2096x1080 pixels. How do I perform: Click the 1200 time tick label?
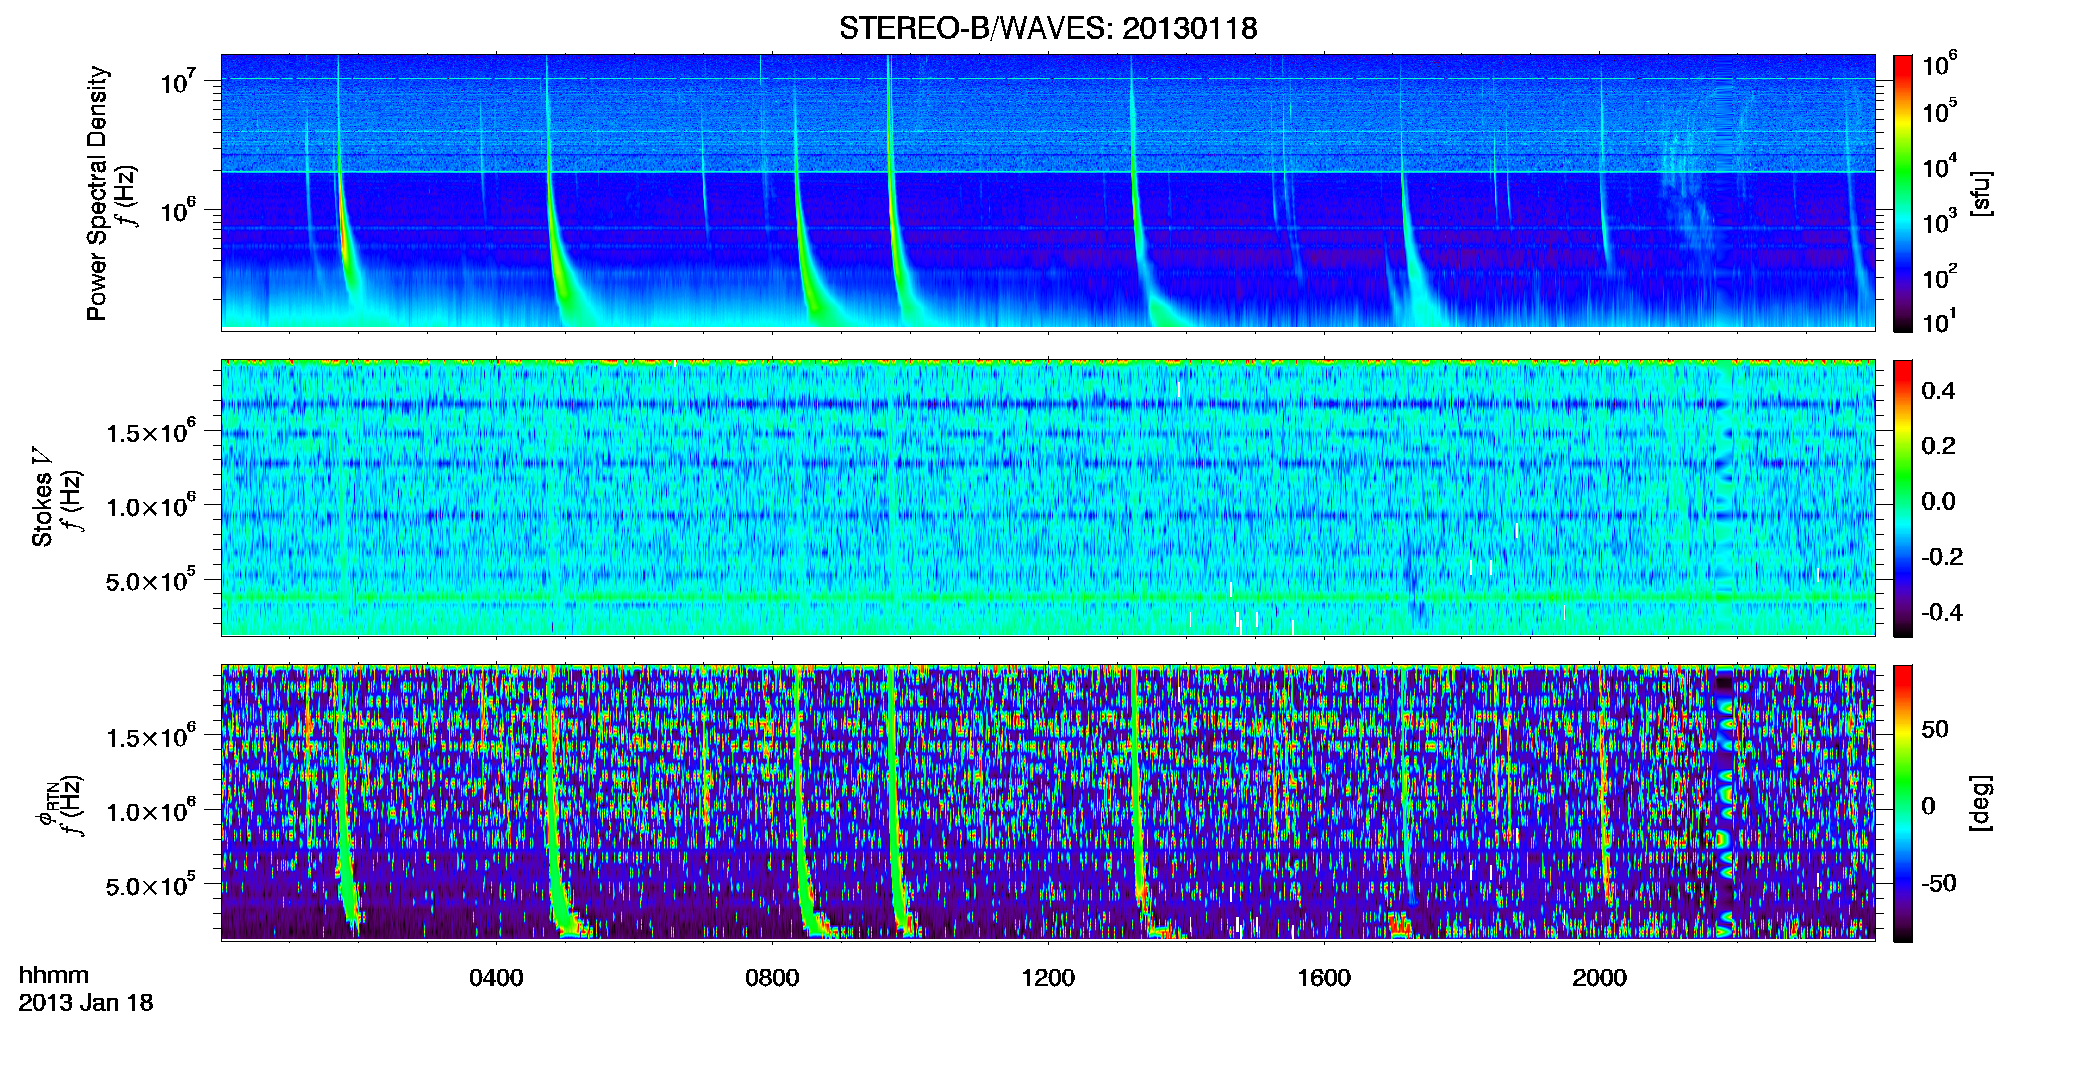click(x=1048, y=977)
